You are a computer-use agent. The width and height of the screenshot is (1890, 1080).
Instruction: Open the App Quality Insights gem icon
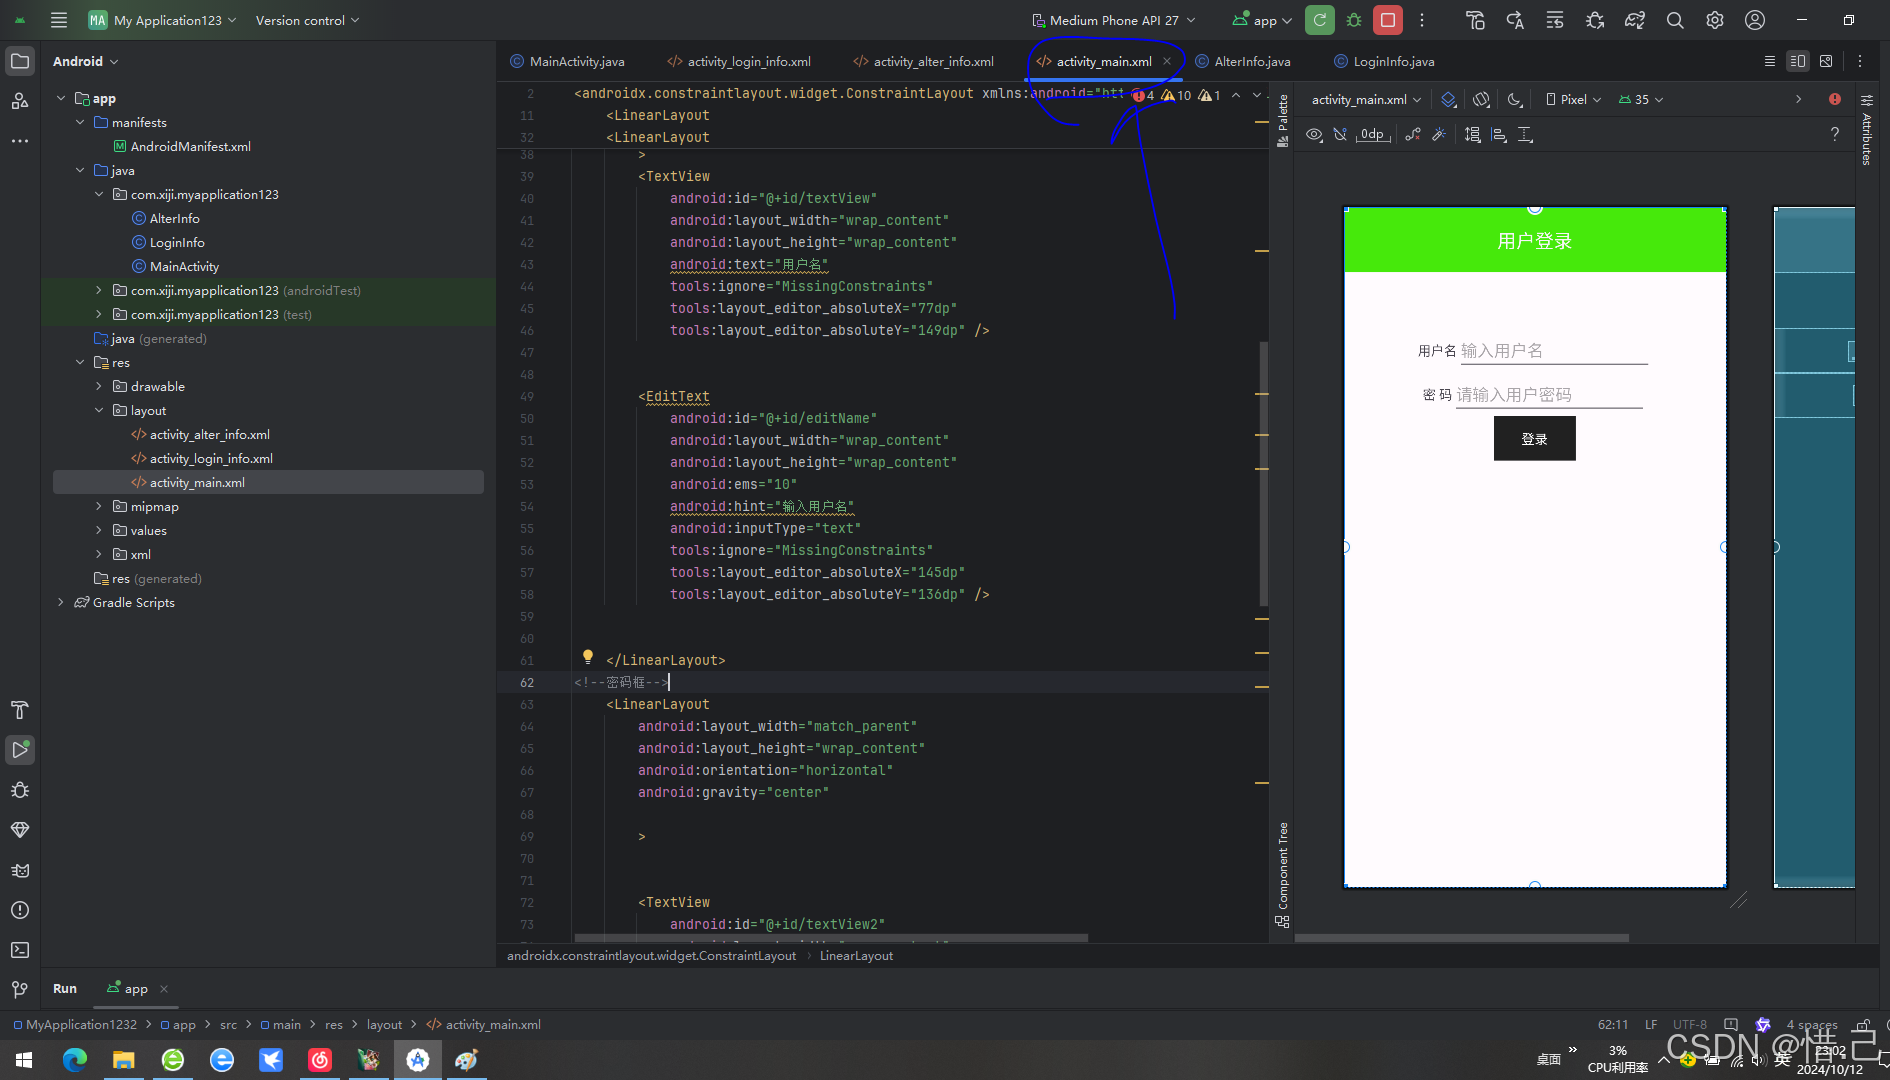(x=20, y=830)
